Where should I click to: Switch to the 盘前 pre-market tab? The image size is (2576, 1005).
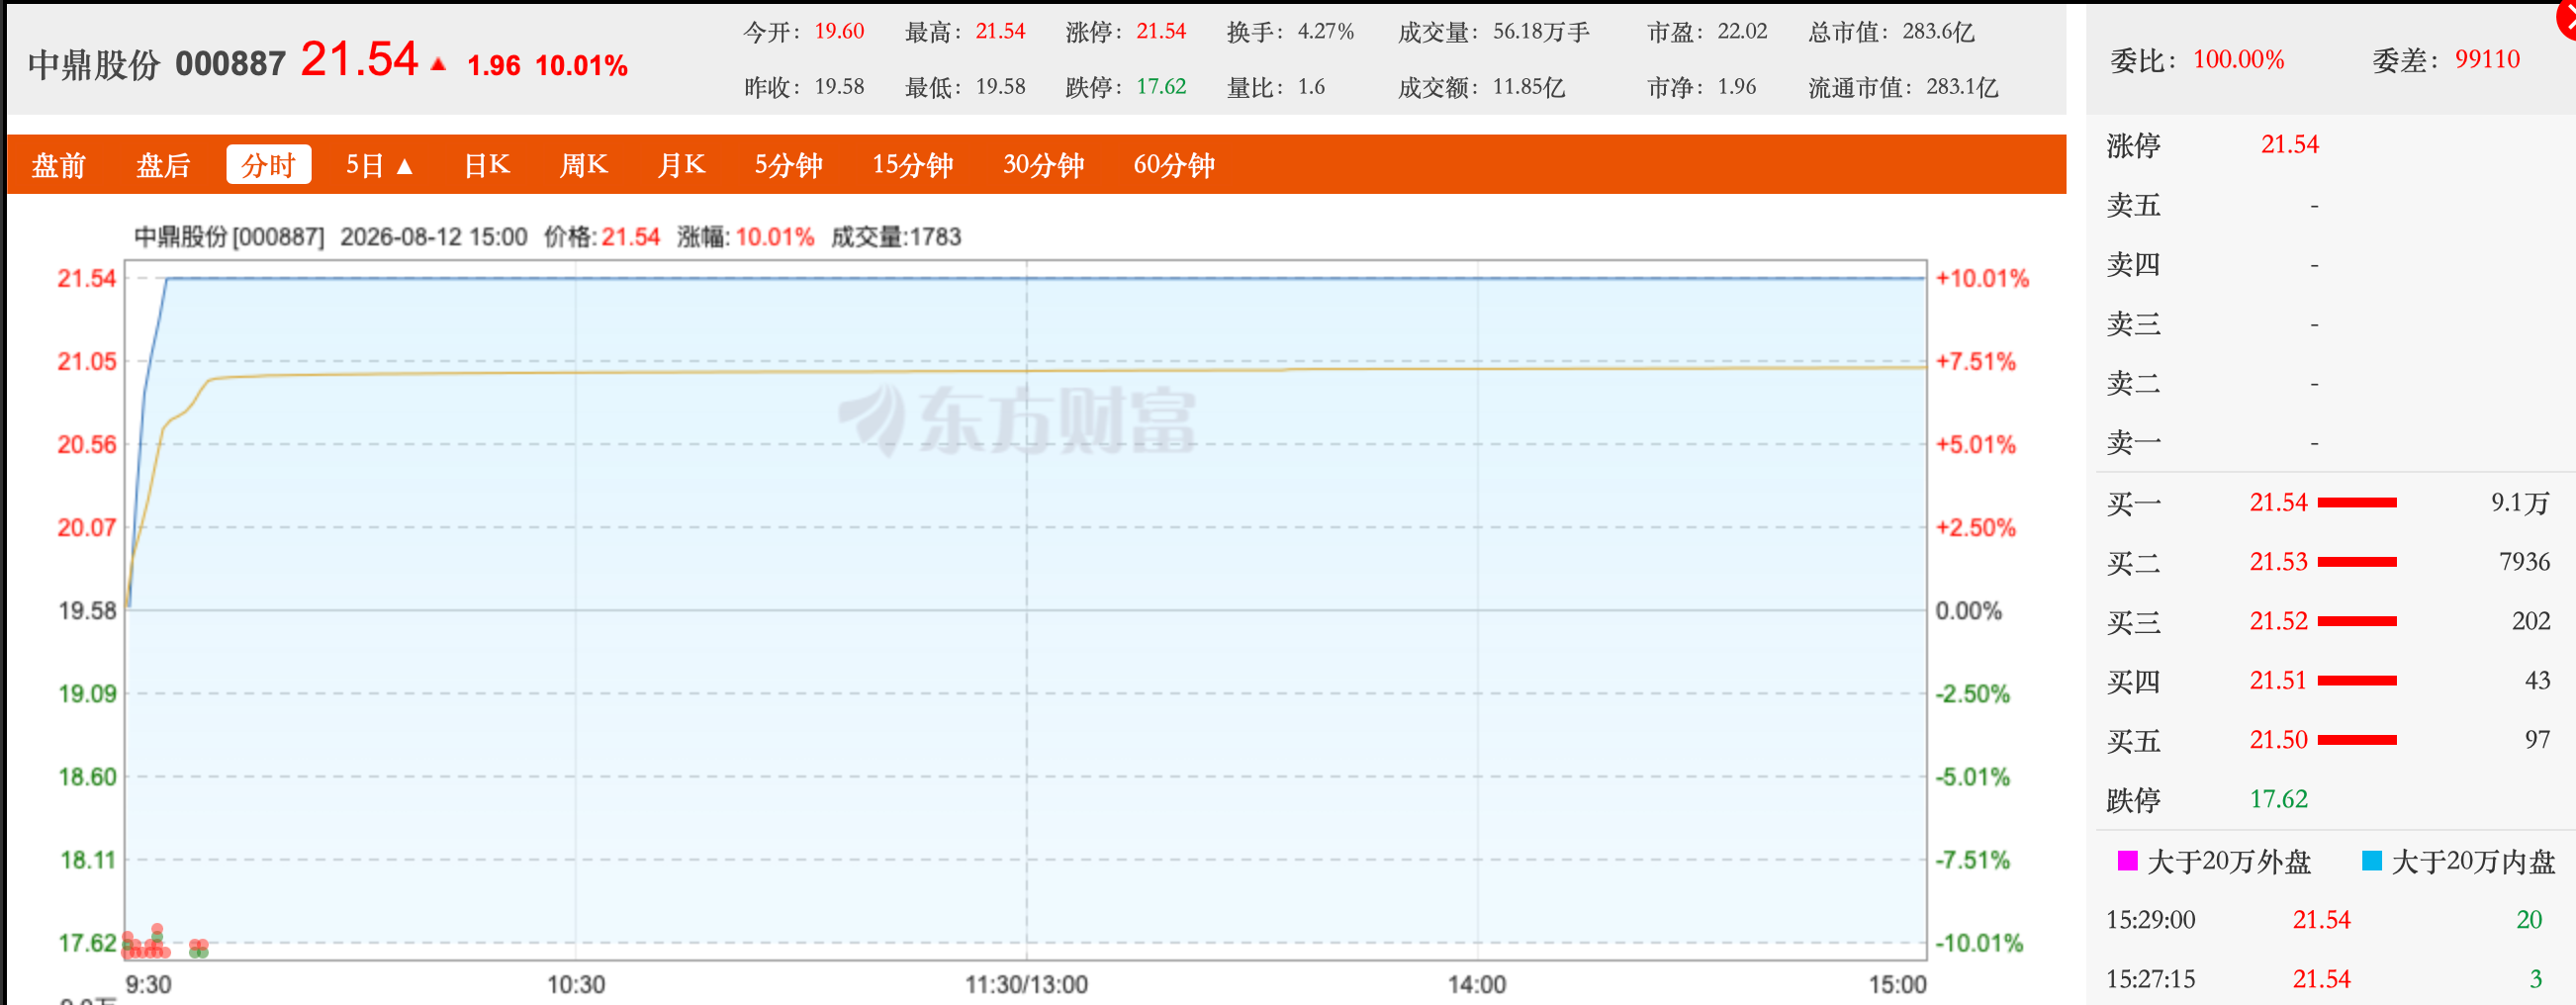(59, 165)
